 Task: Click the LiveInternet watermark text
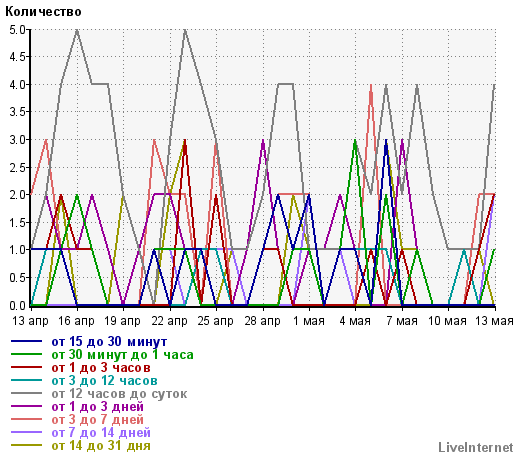coord(476,448)
